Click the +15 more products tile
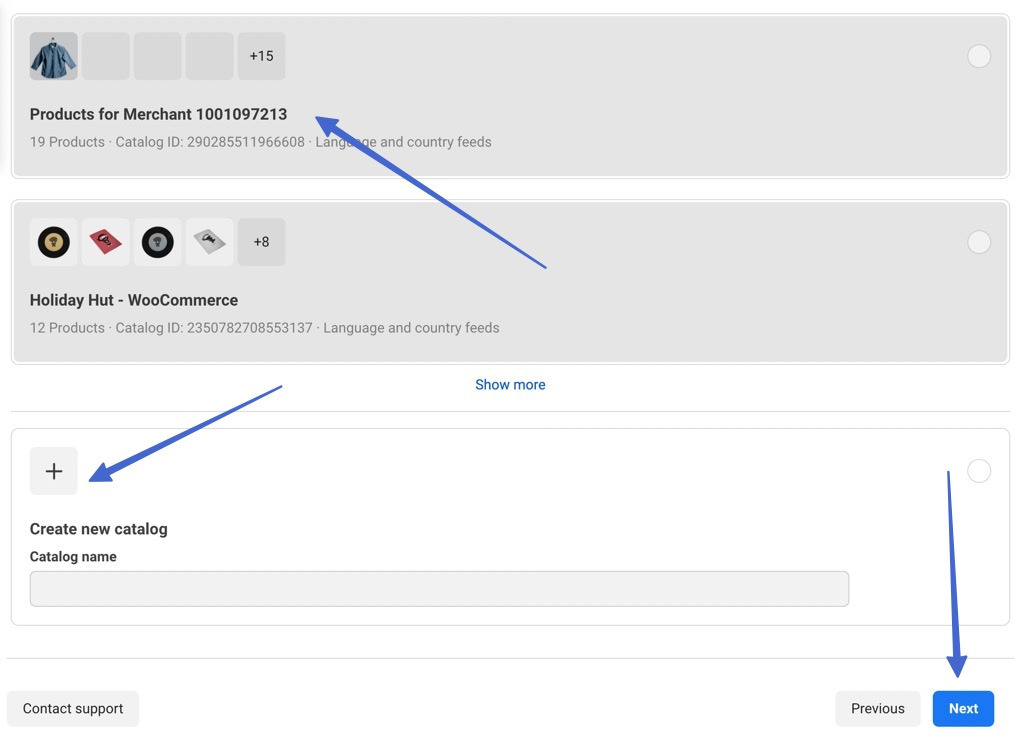1031x747 pixels. coord(261,56)
